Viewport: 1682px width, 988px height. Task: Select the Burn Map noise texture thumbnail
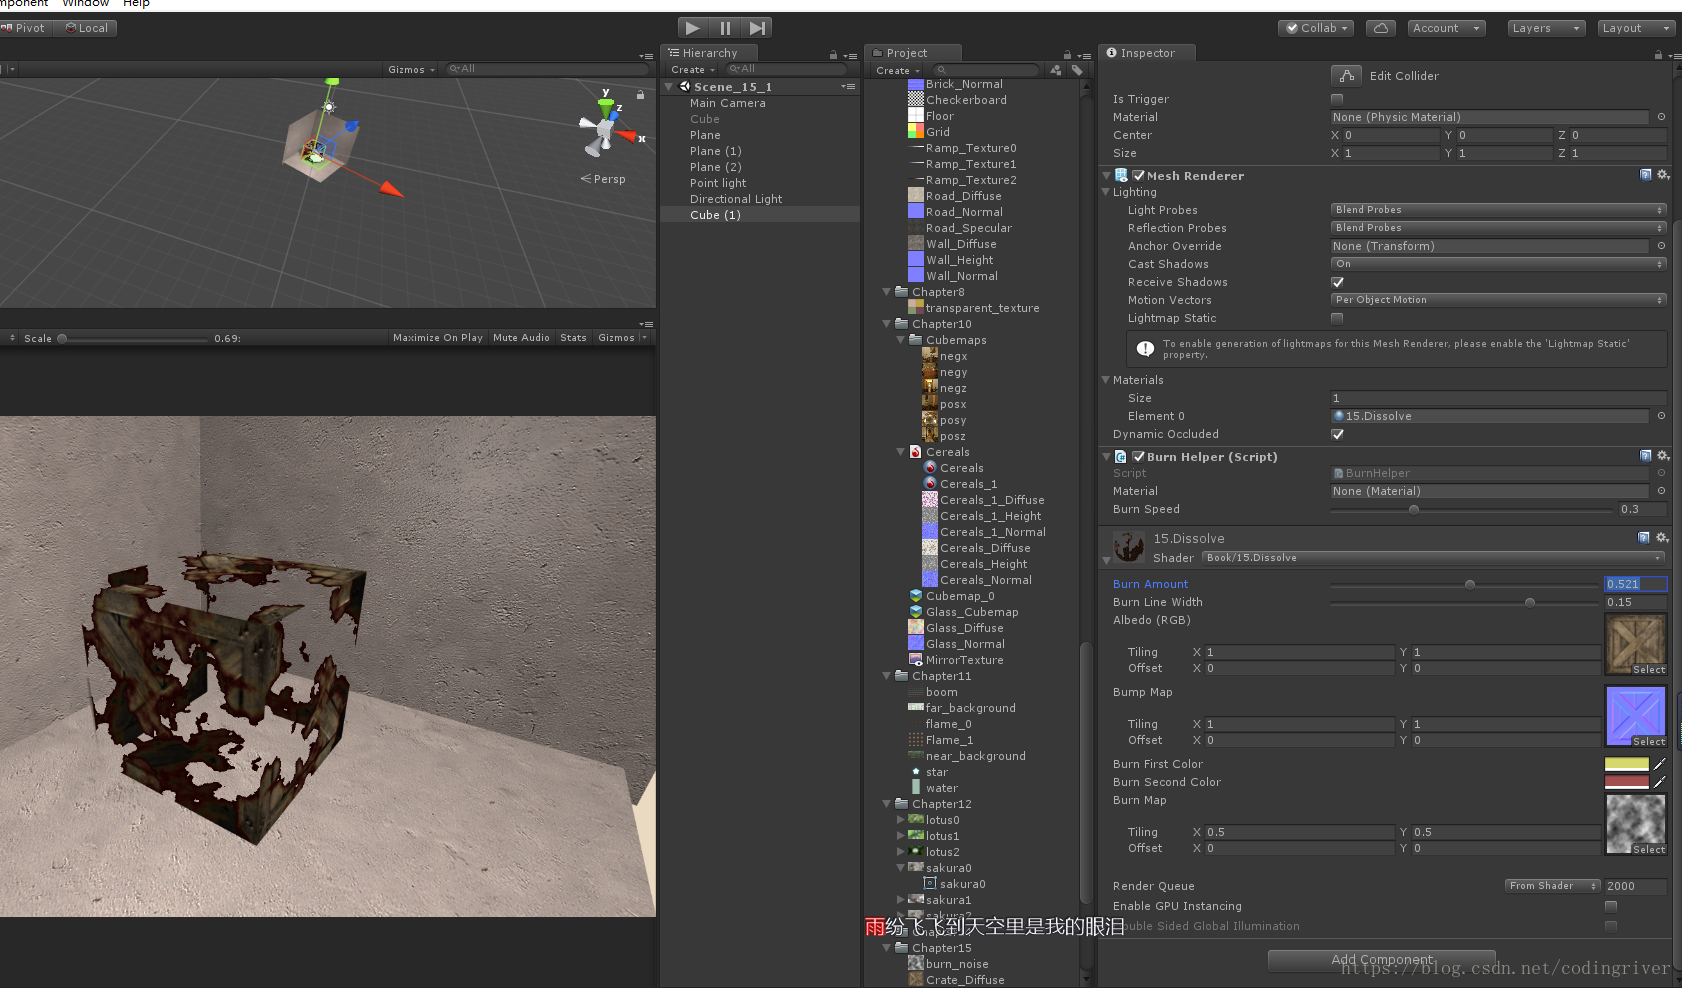click(1636, 824)
